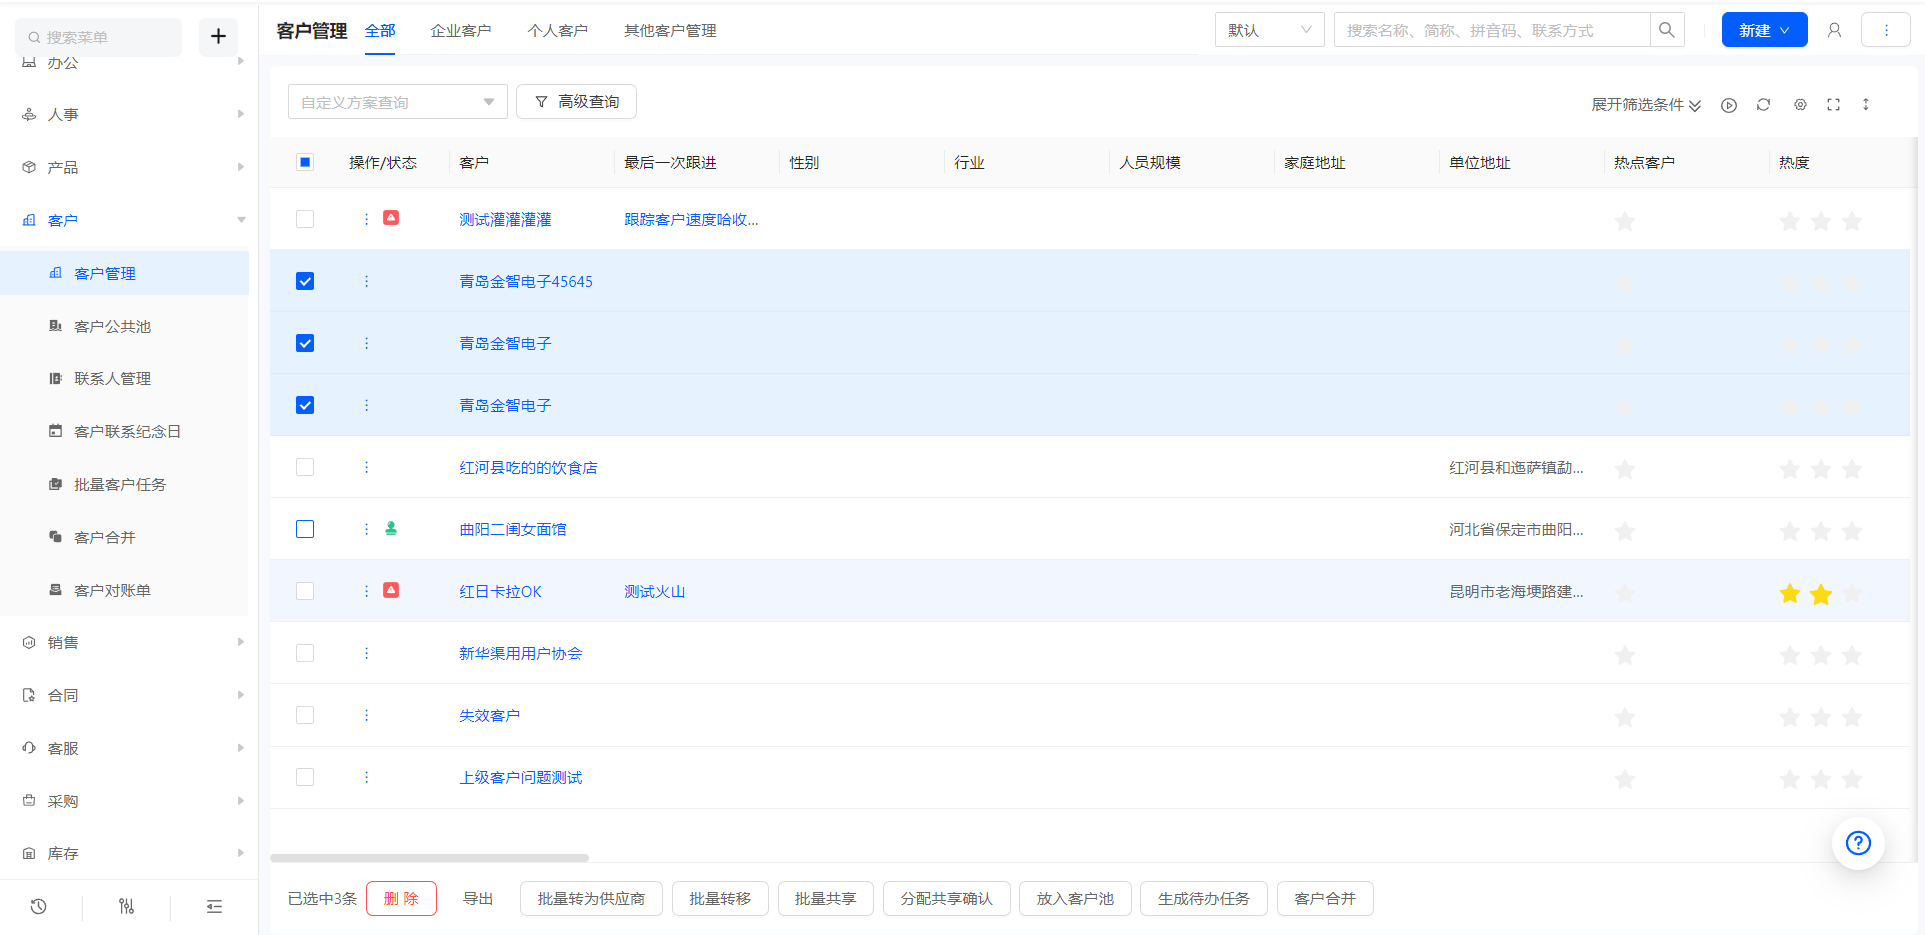Open row actions for 失效客户

coord(366,715)
